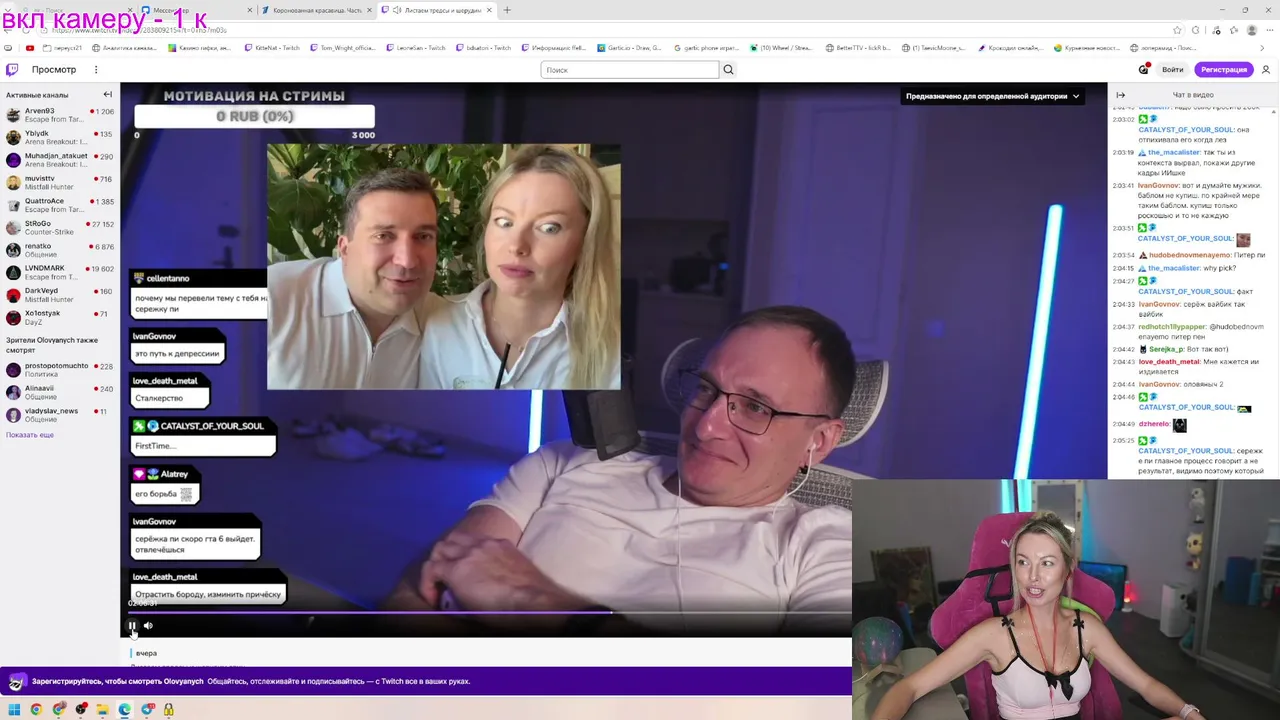This screenshot has width=1280, height=720.
Task: Pause the video with the pause button
Action: (131, 626)
